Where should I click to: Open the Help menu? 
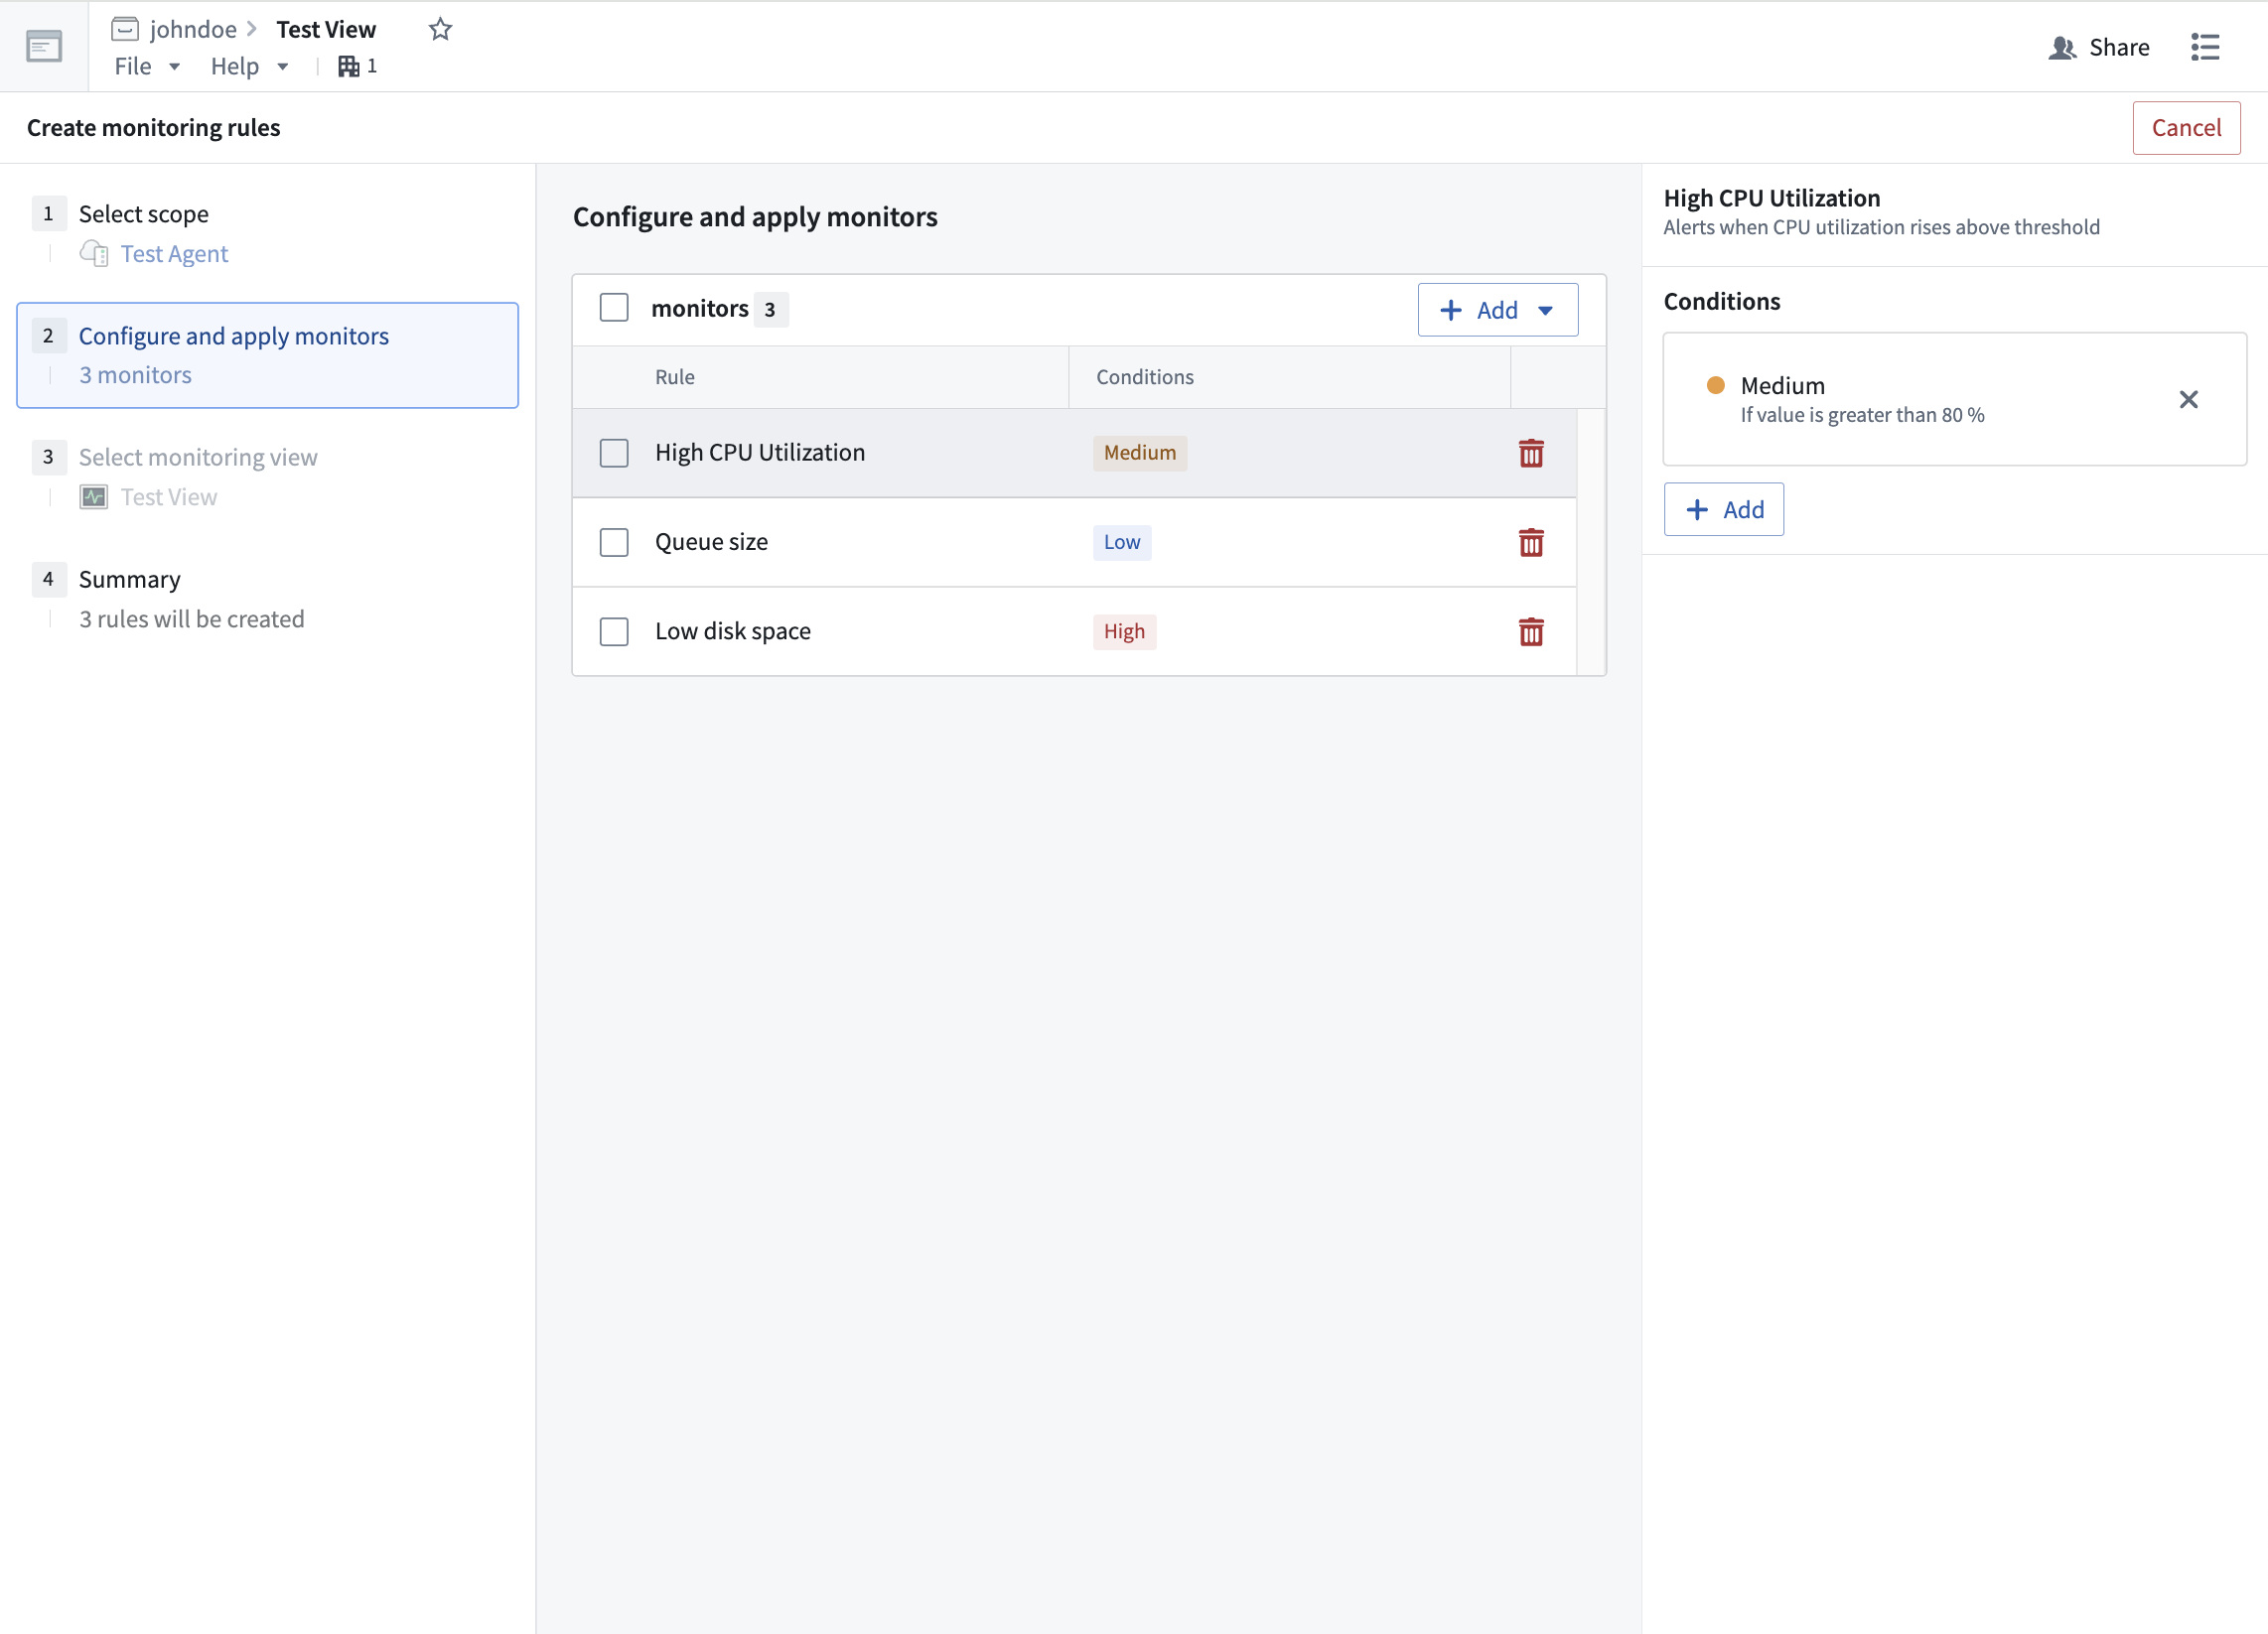(x=249, y=66)
